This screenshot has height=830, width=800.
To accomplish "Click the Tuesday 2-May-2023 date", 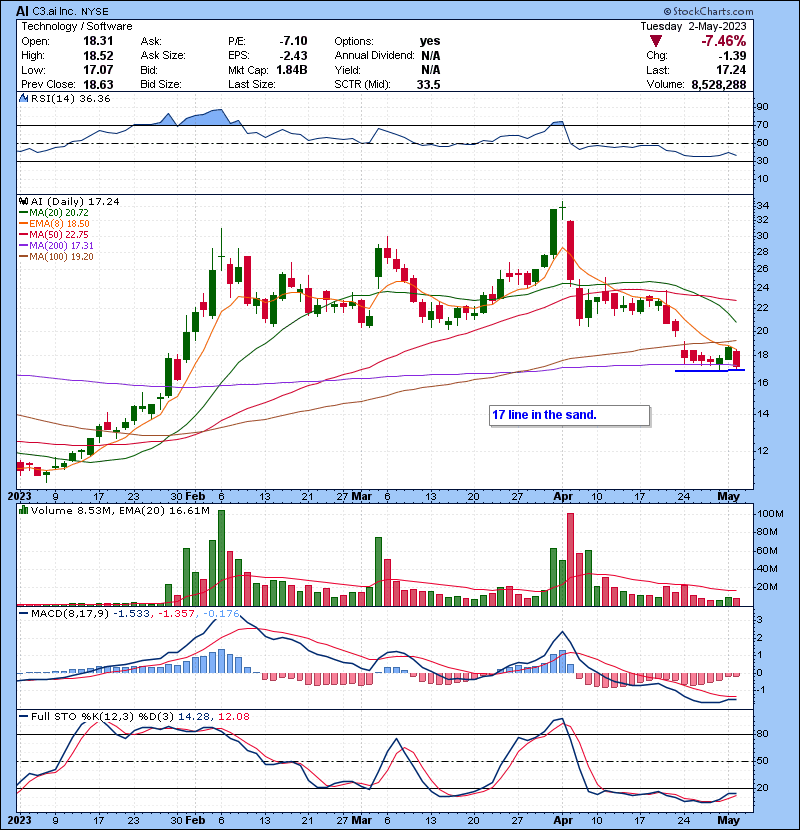I will pos(693,26).
